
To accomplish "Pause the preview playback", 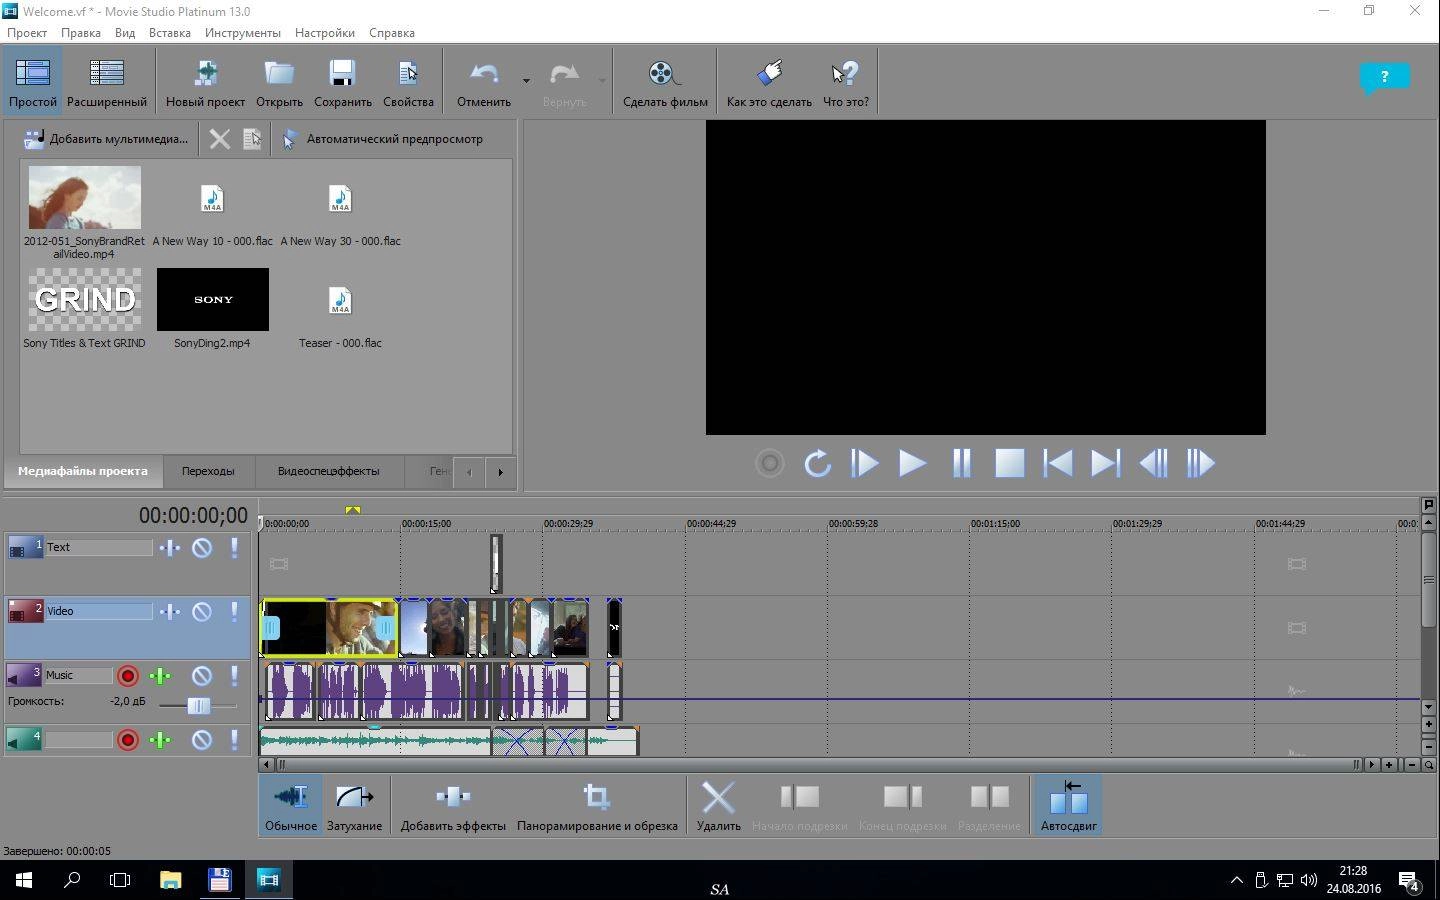I will (x=961, y=463).
